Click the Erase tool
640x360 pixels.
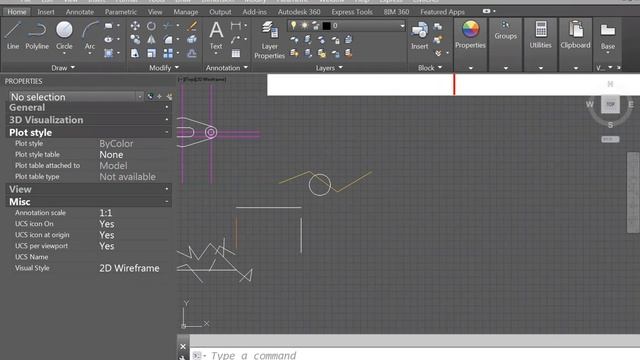192,26
